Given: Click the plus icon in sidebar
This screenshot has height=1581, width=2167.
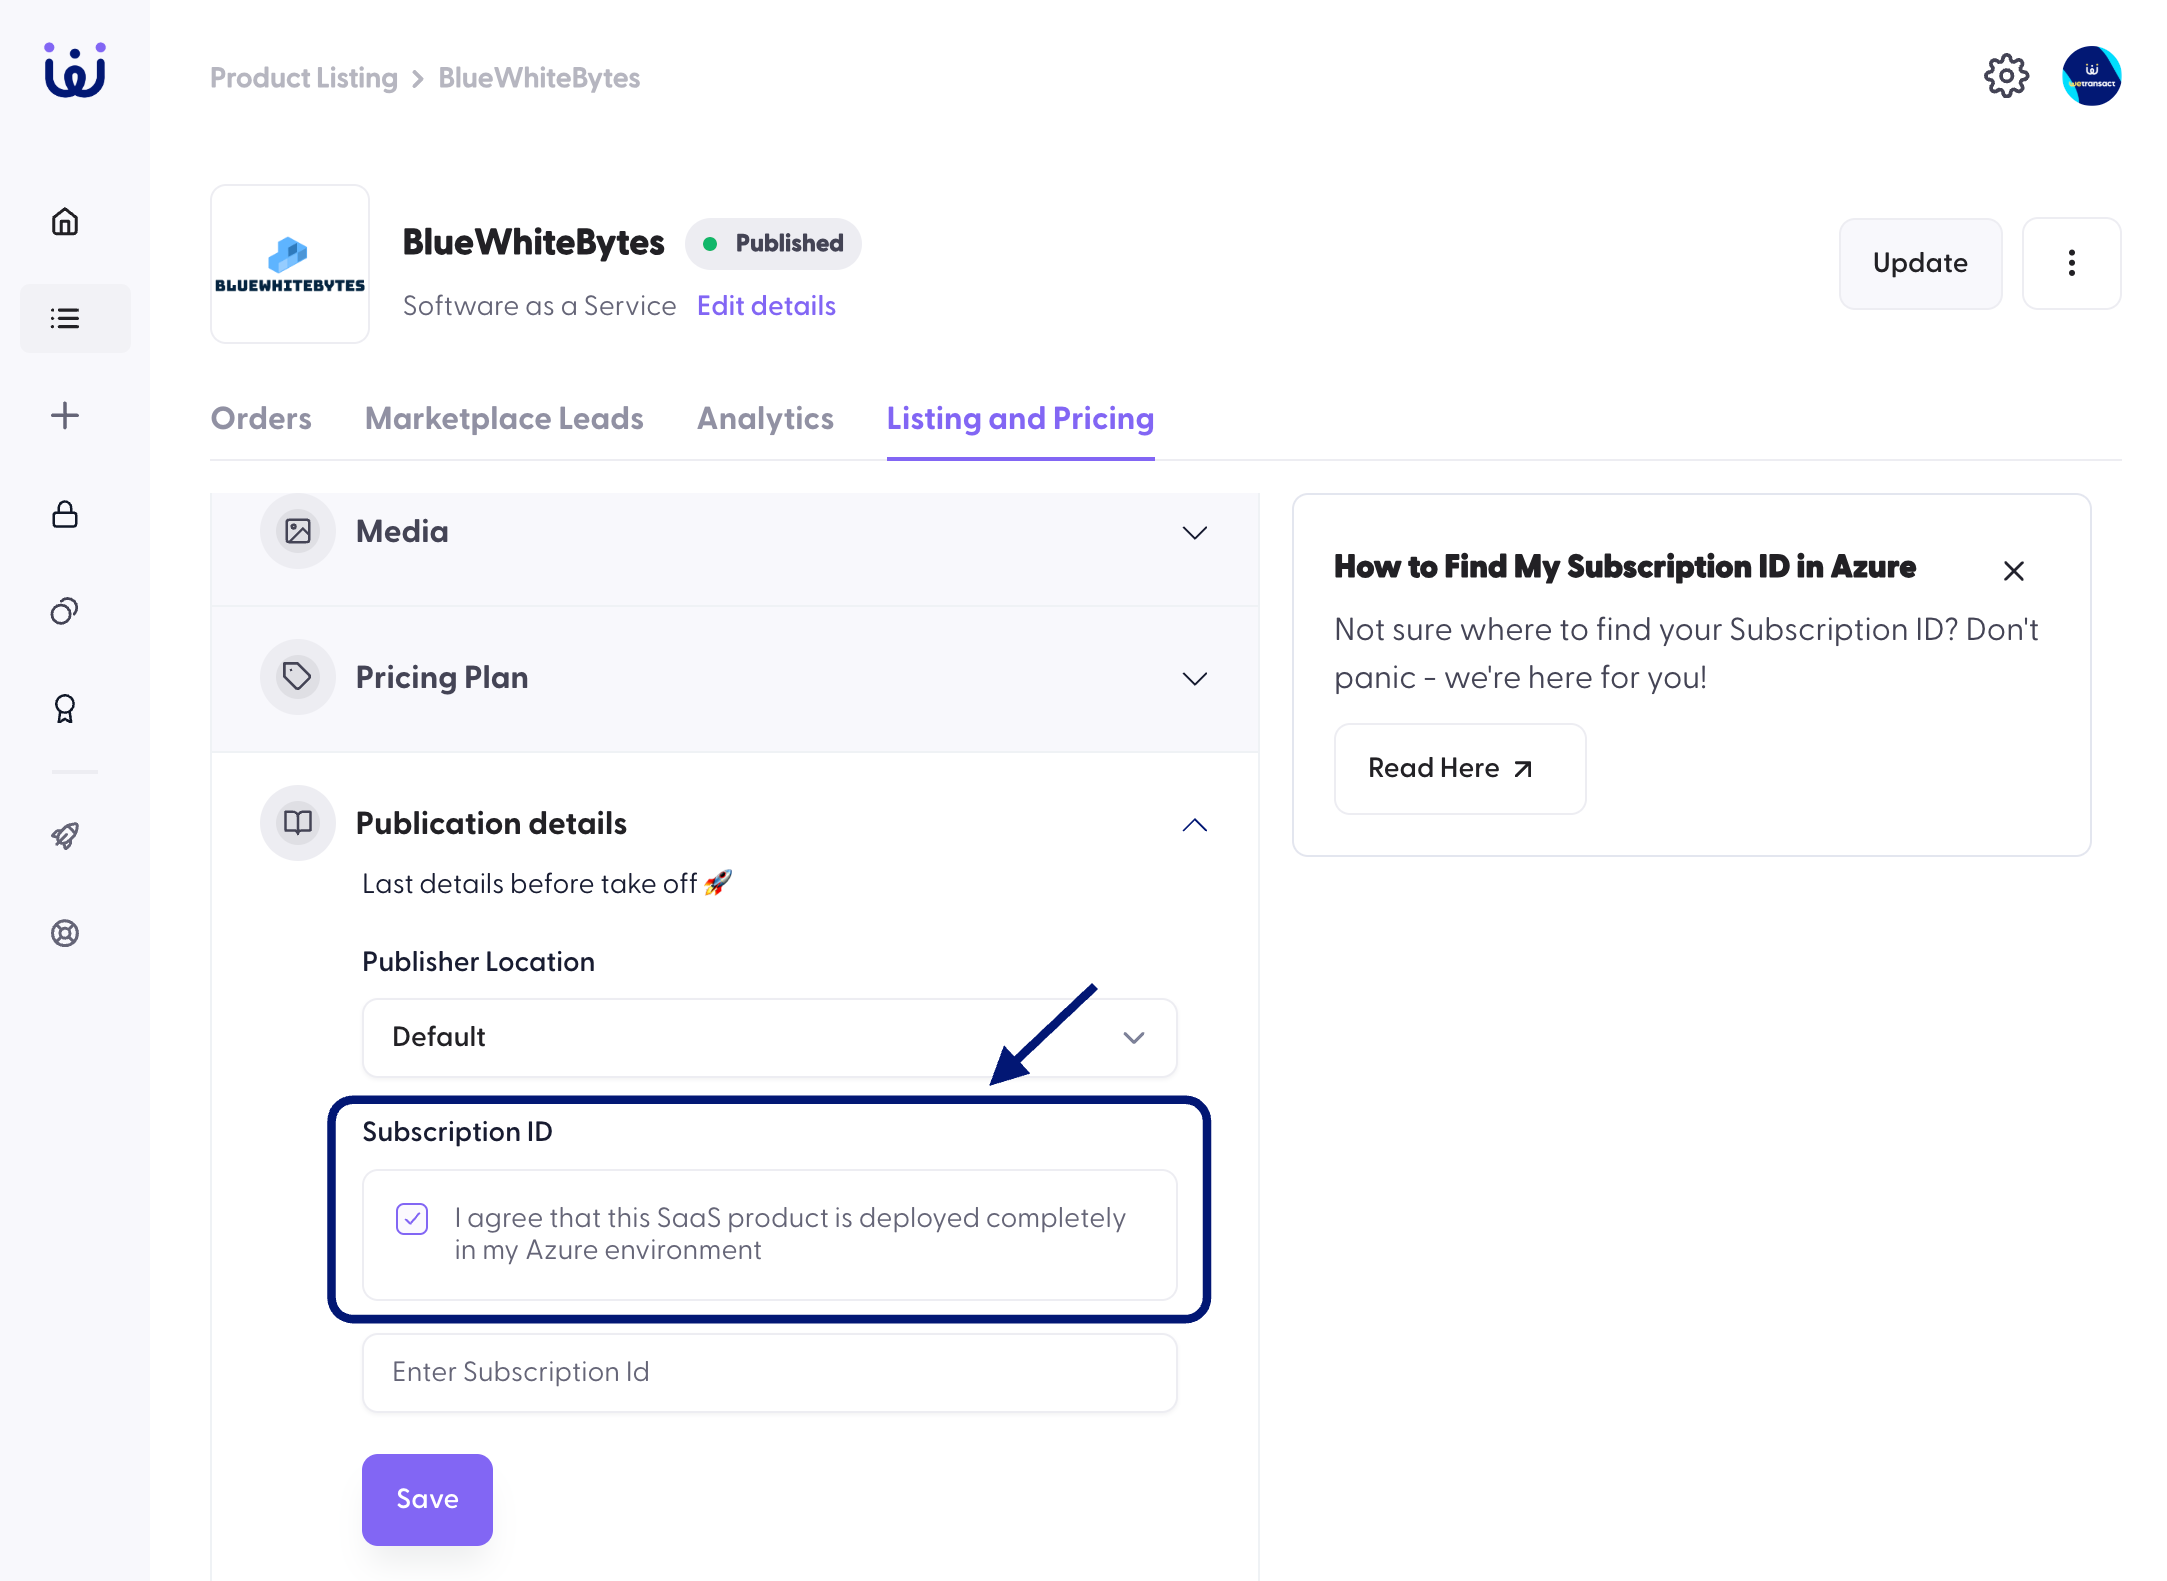Looking at the screenshot, I should [x=65, y=415].
